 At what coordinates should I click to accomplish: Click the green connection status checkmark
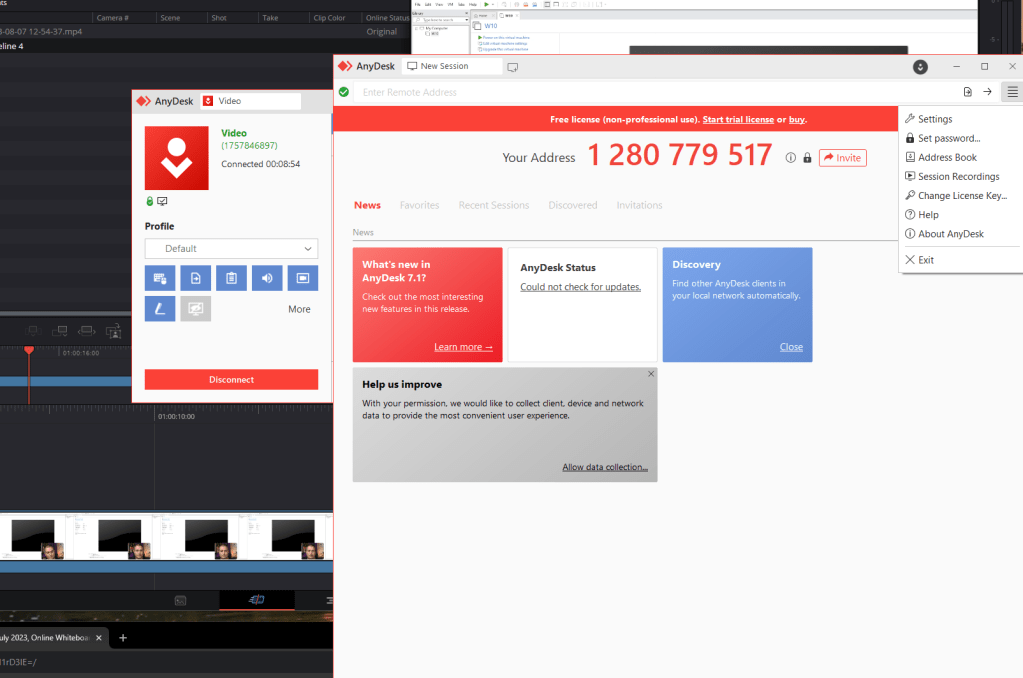pos(344,92)
